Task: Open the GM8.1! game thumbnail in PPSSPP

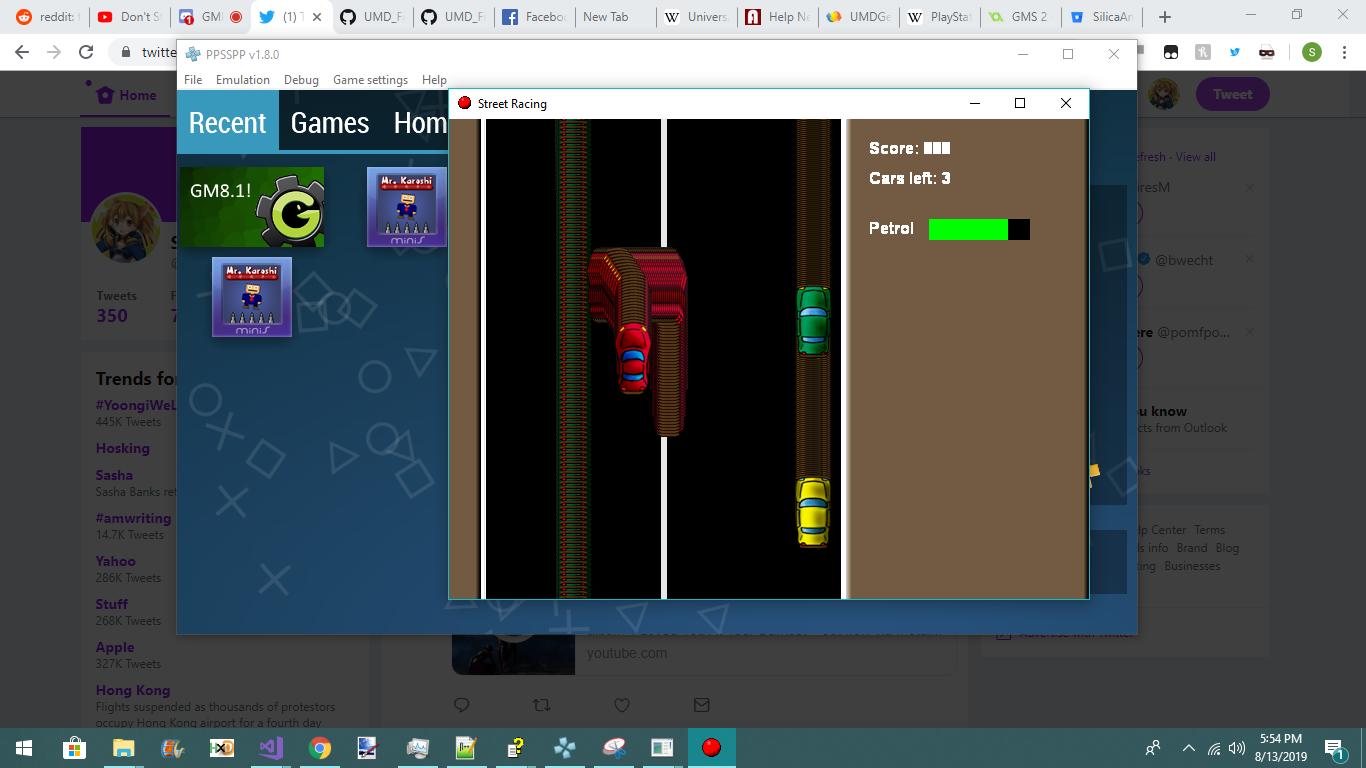Action: [x=252, y=207]
